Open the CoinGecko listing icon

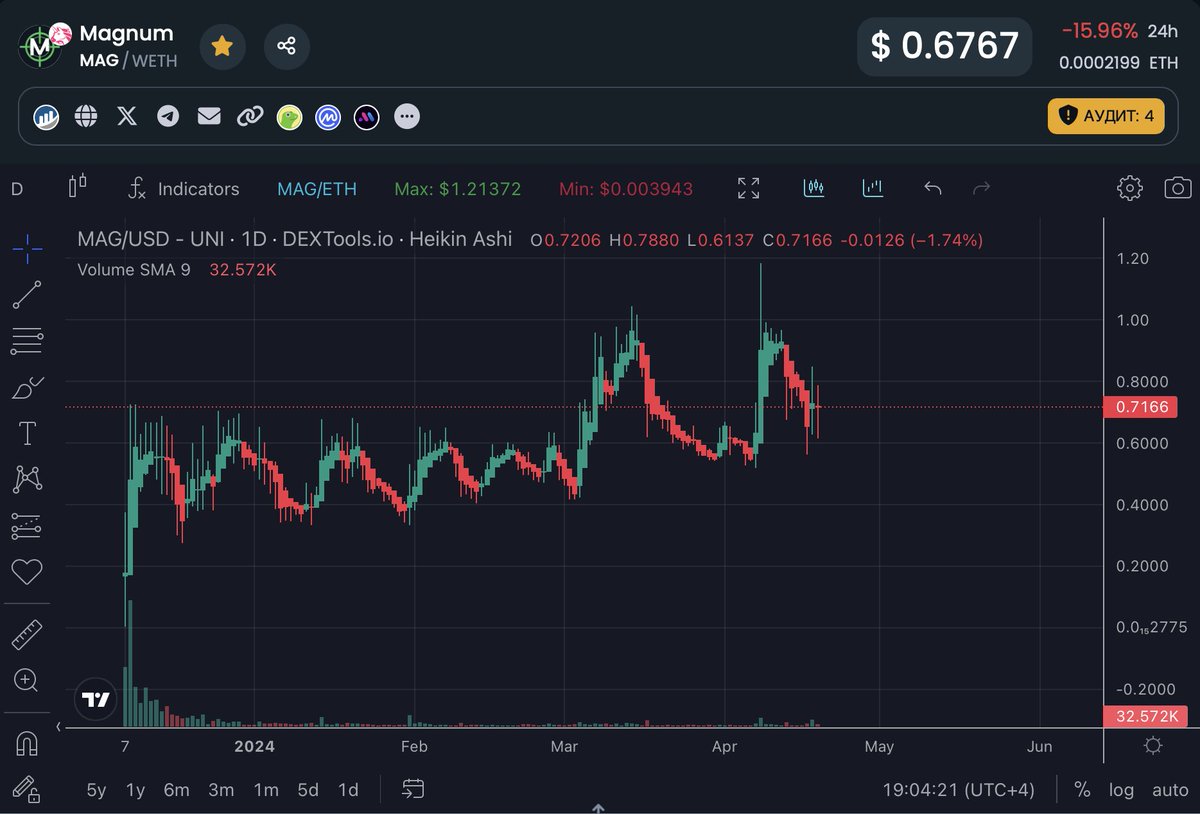[289, 118]
